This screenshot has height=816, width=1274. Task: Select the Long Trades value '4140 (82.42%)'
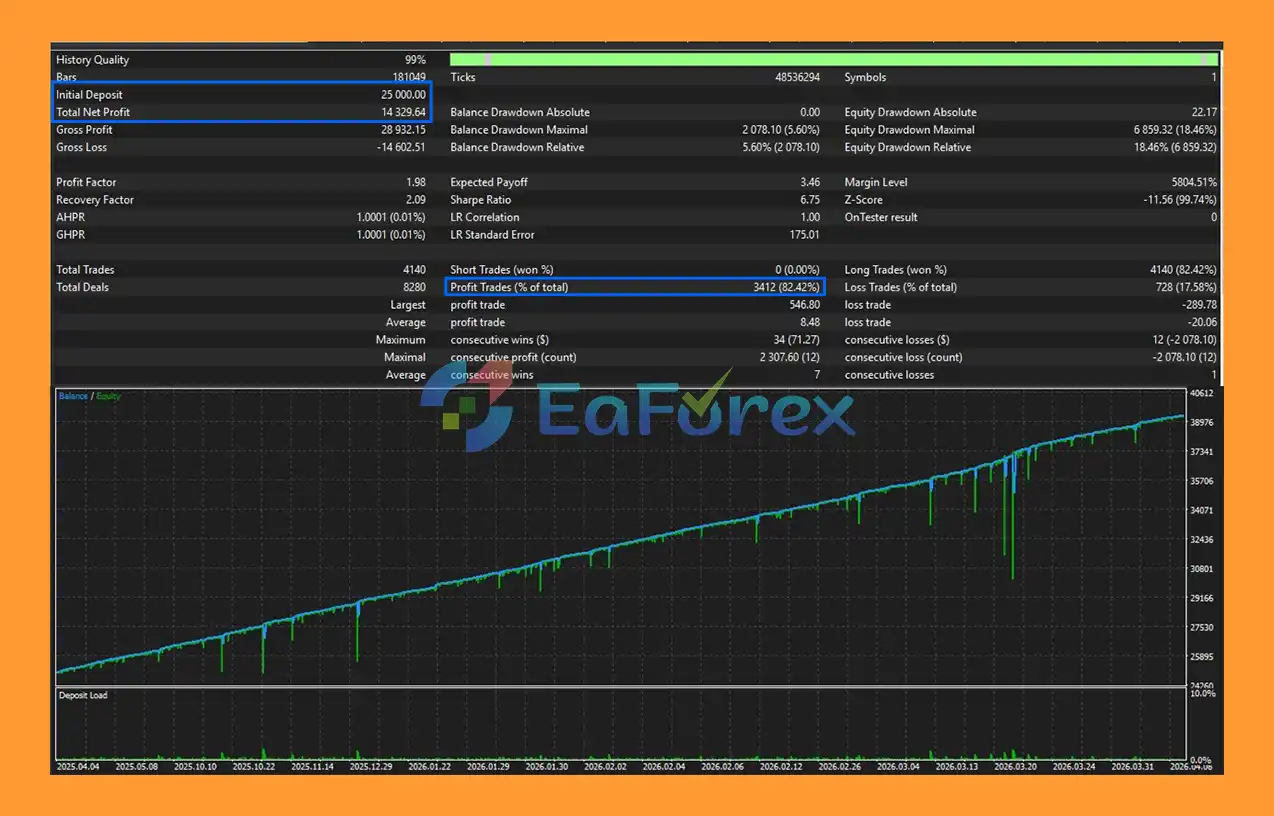point(1184,270)
